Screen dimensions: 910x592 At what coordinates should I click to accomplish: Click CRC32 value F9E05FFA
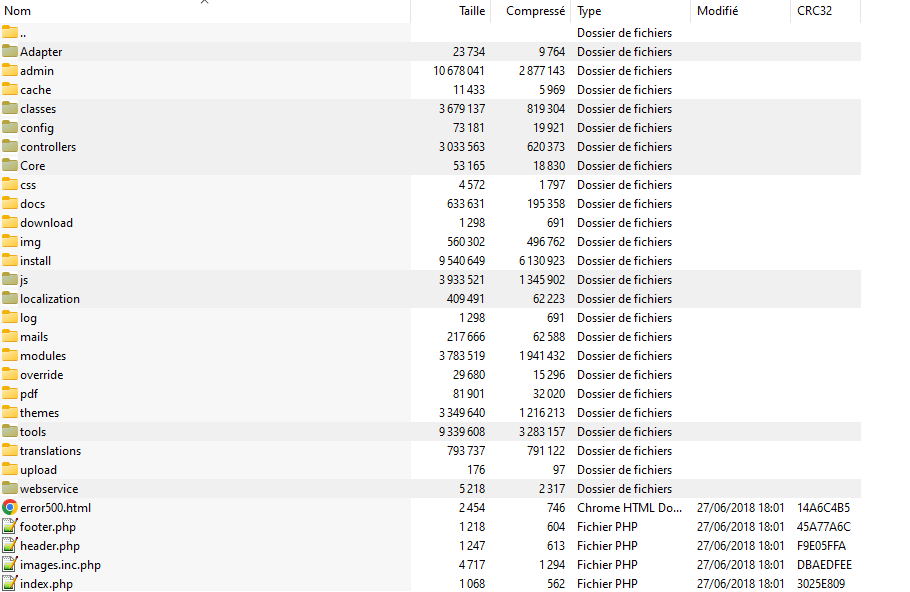[x=821, y=546]
